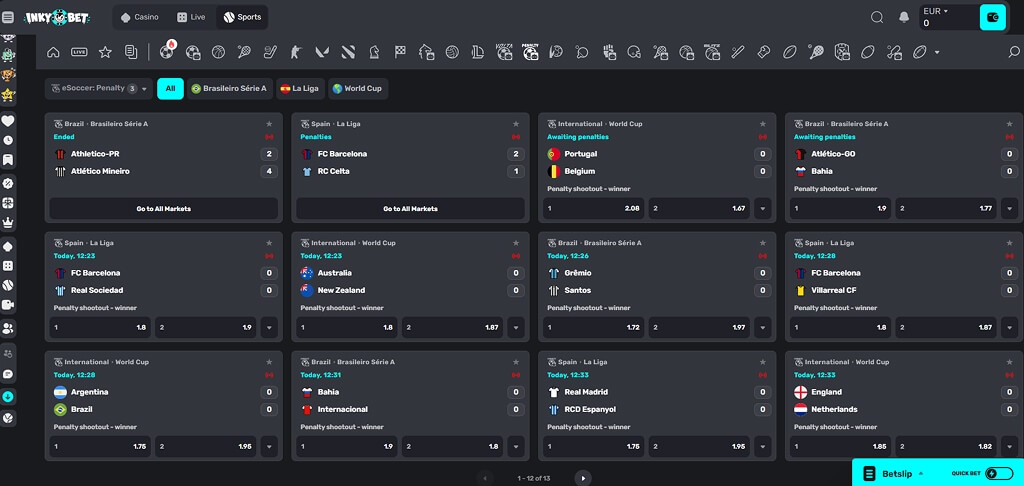This screenshot has height=486, width=1024.
Task: Go to next page of matches
Action: pos(583,478)
